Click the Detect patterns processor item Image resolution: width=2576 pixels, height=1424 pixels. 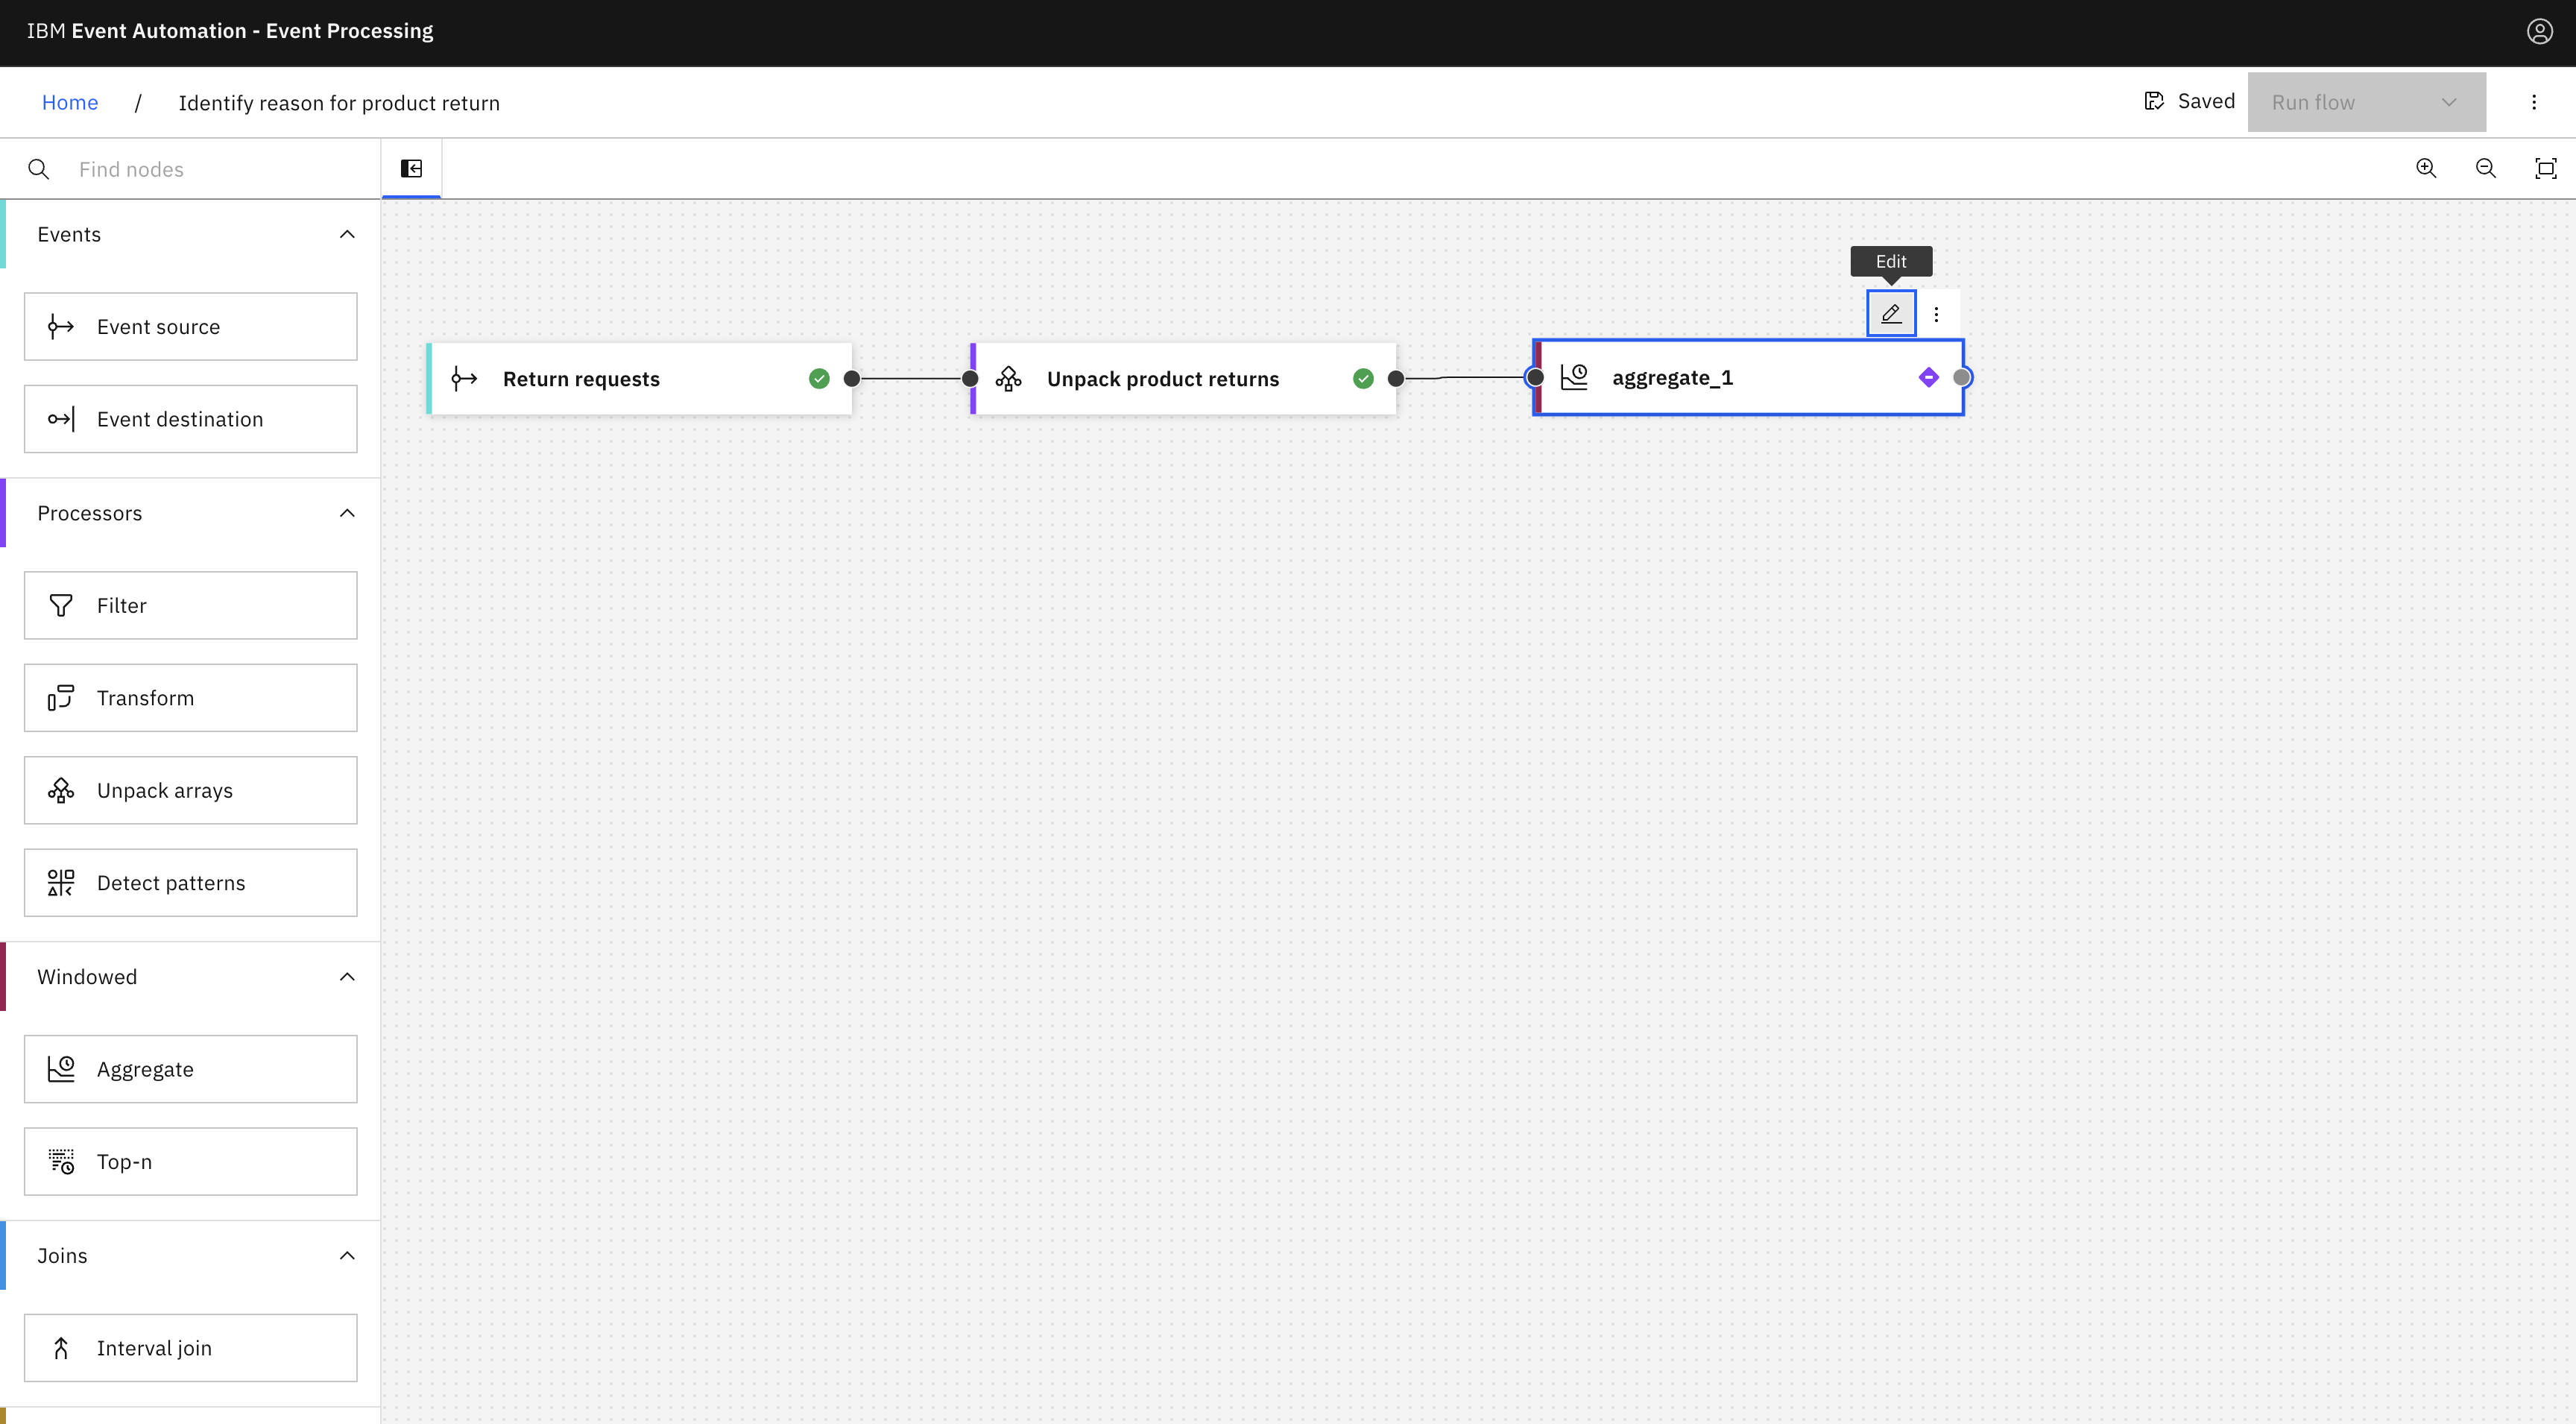191,883
